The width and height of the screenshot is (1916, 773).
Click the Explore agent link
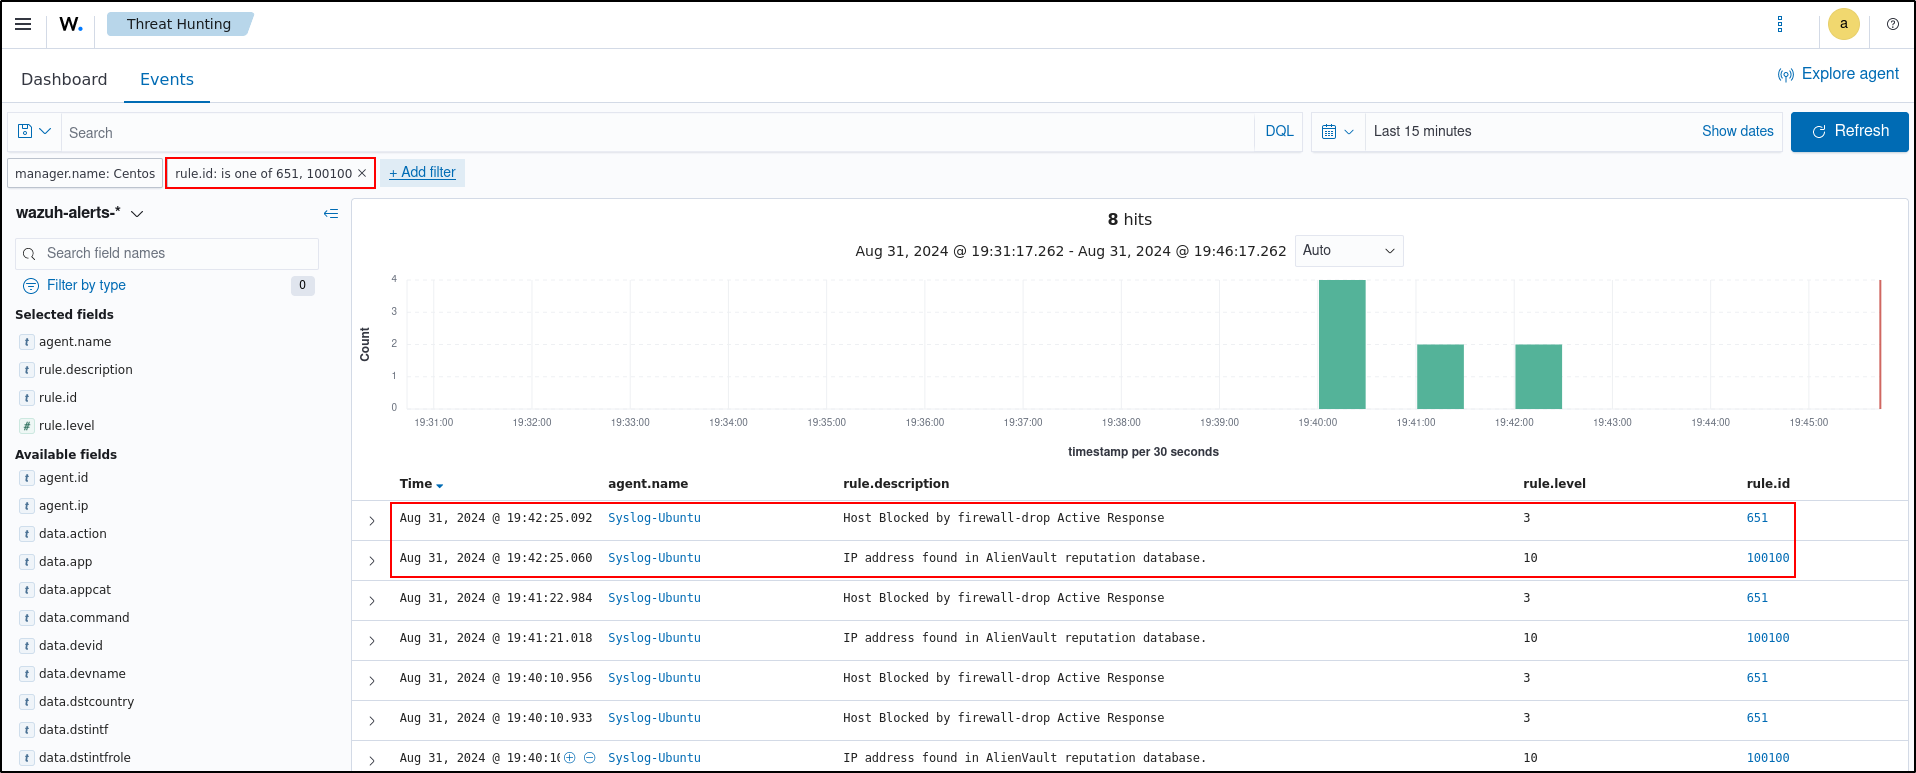pos(1838,74)
